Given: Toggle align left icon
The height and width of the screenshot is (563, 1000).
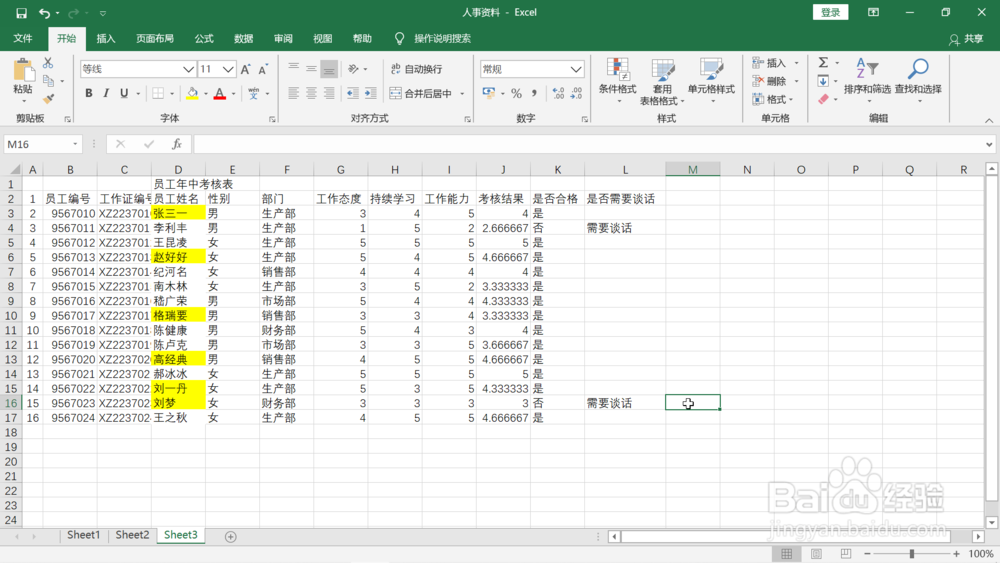Looking at the screenshot, I should tap(293, 93).
